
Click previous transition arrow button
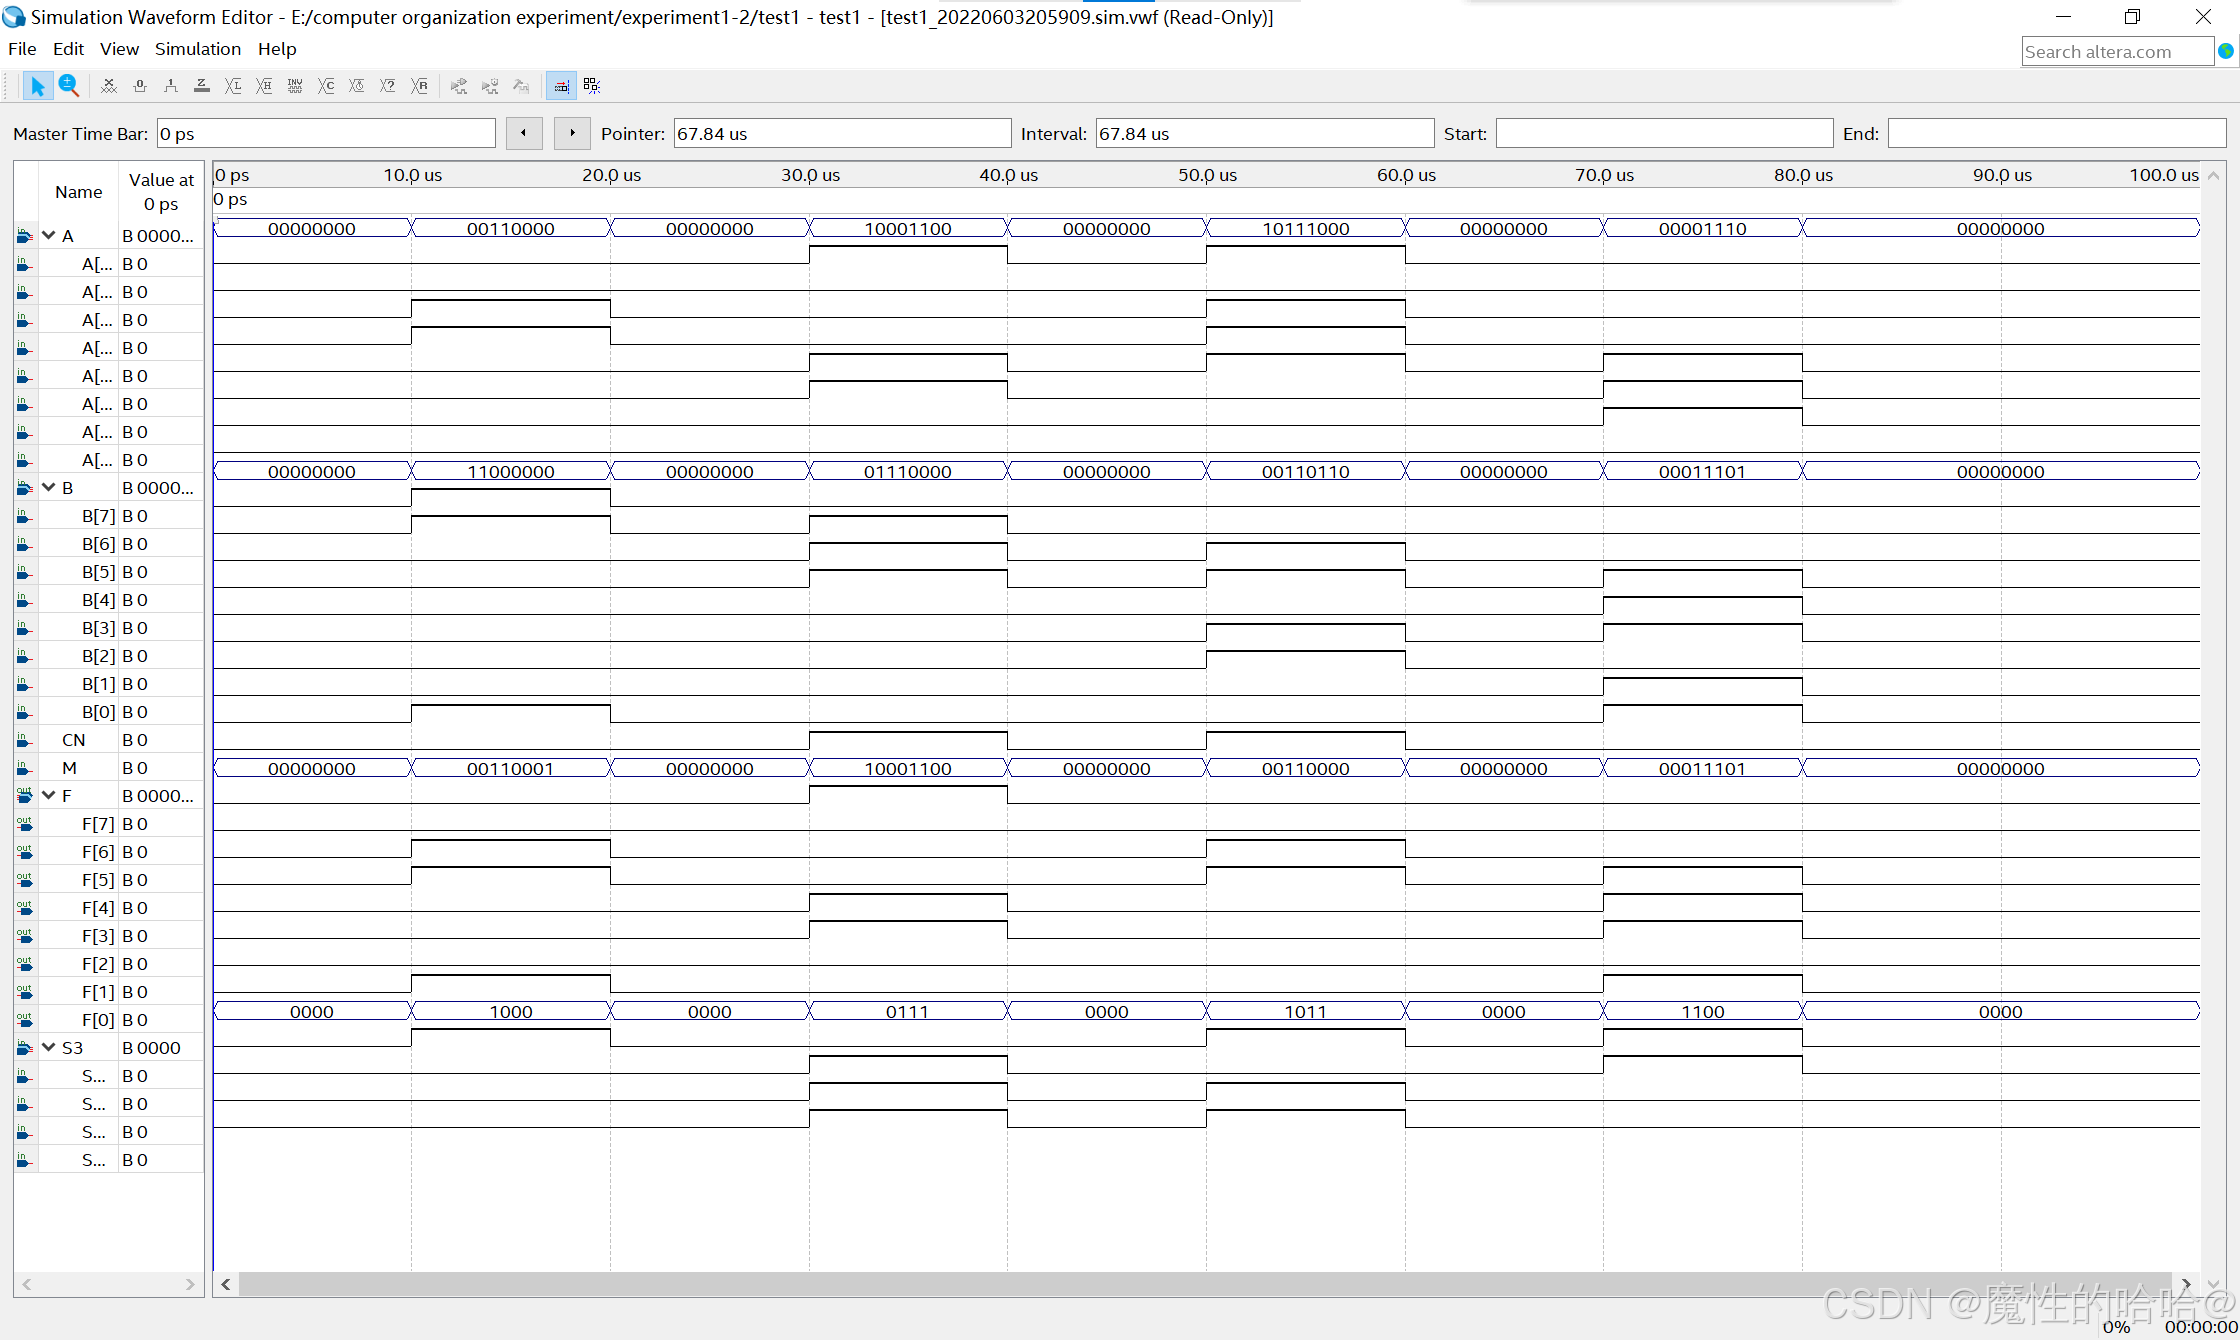523,133
